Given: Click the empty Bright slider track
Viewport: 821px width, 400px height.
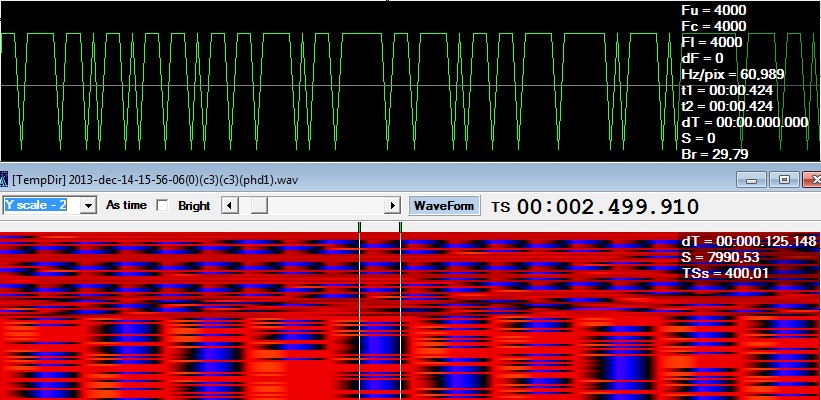Looking at the screenshot, I should point(326,206).
